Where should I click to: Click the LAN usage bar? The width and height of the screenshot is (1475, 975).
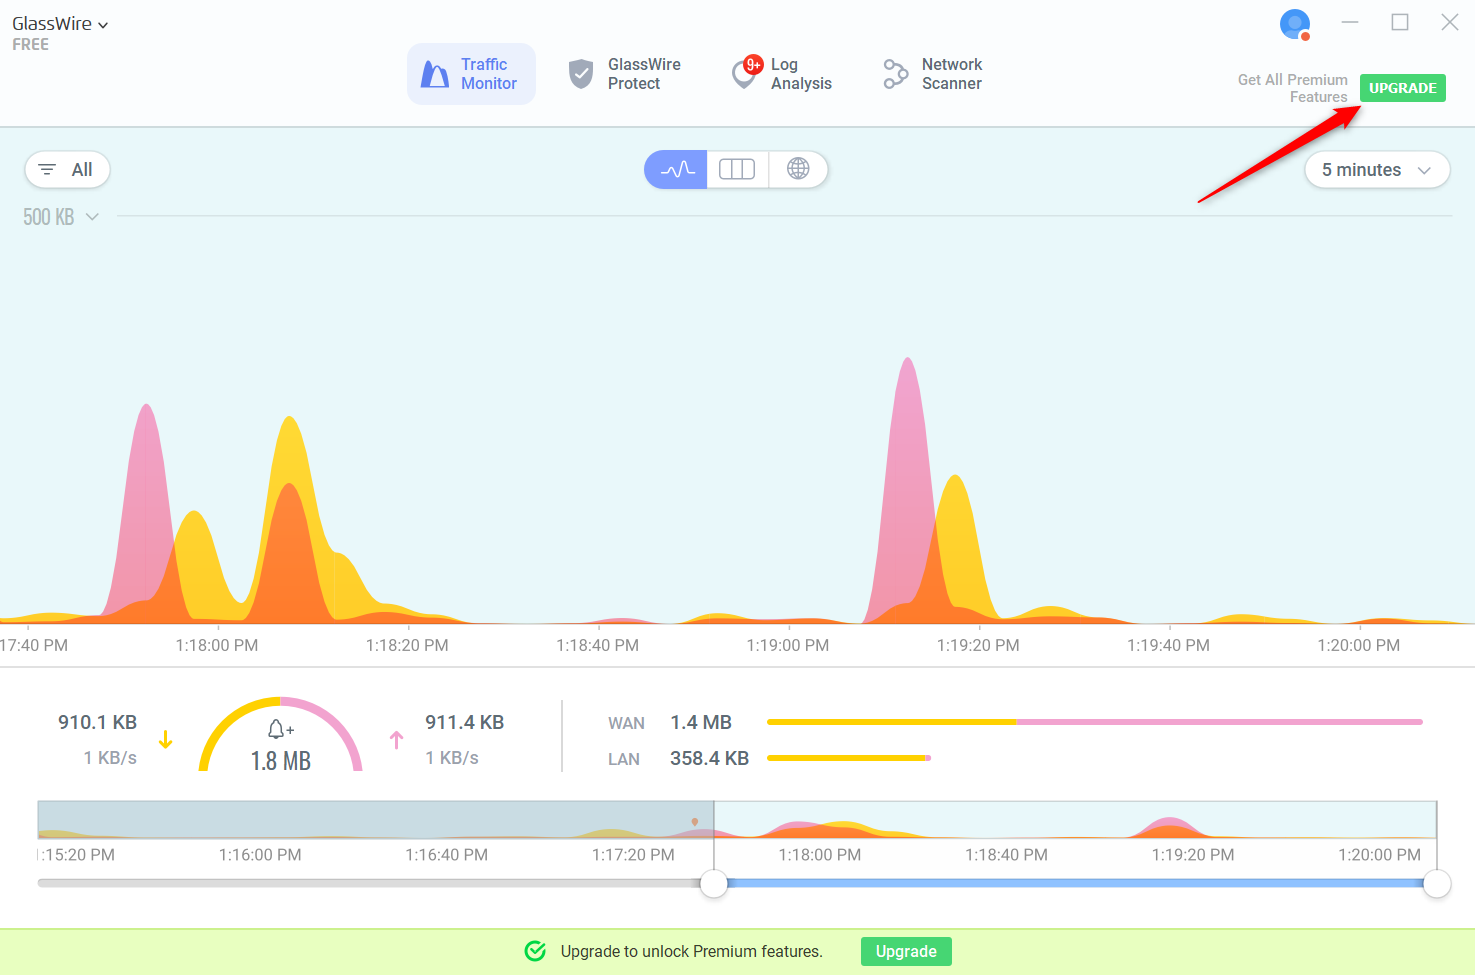point(849,758)
